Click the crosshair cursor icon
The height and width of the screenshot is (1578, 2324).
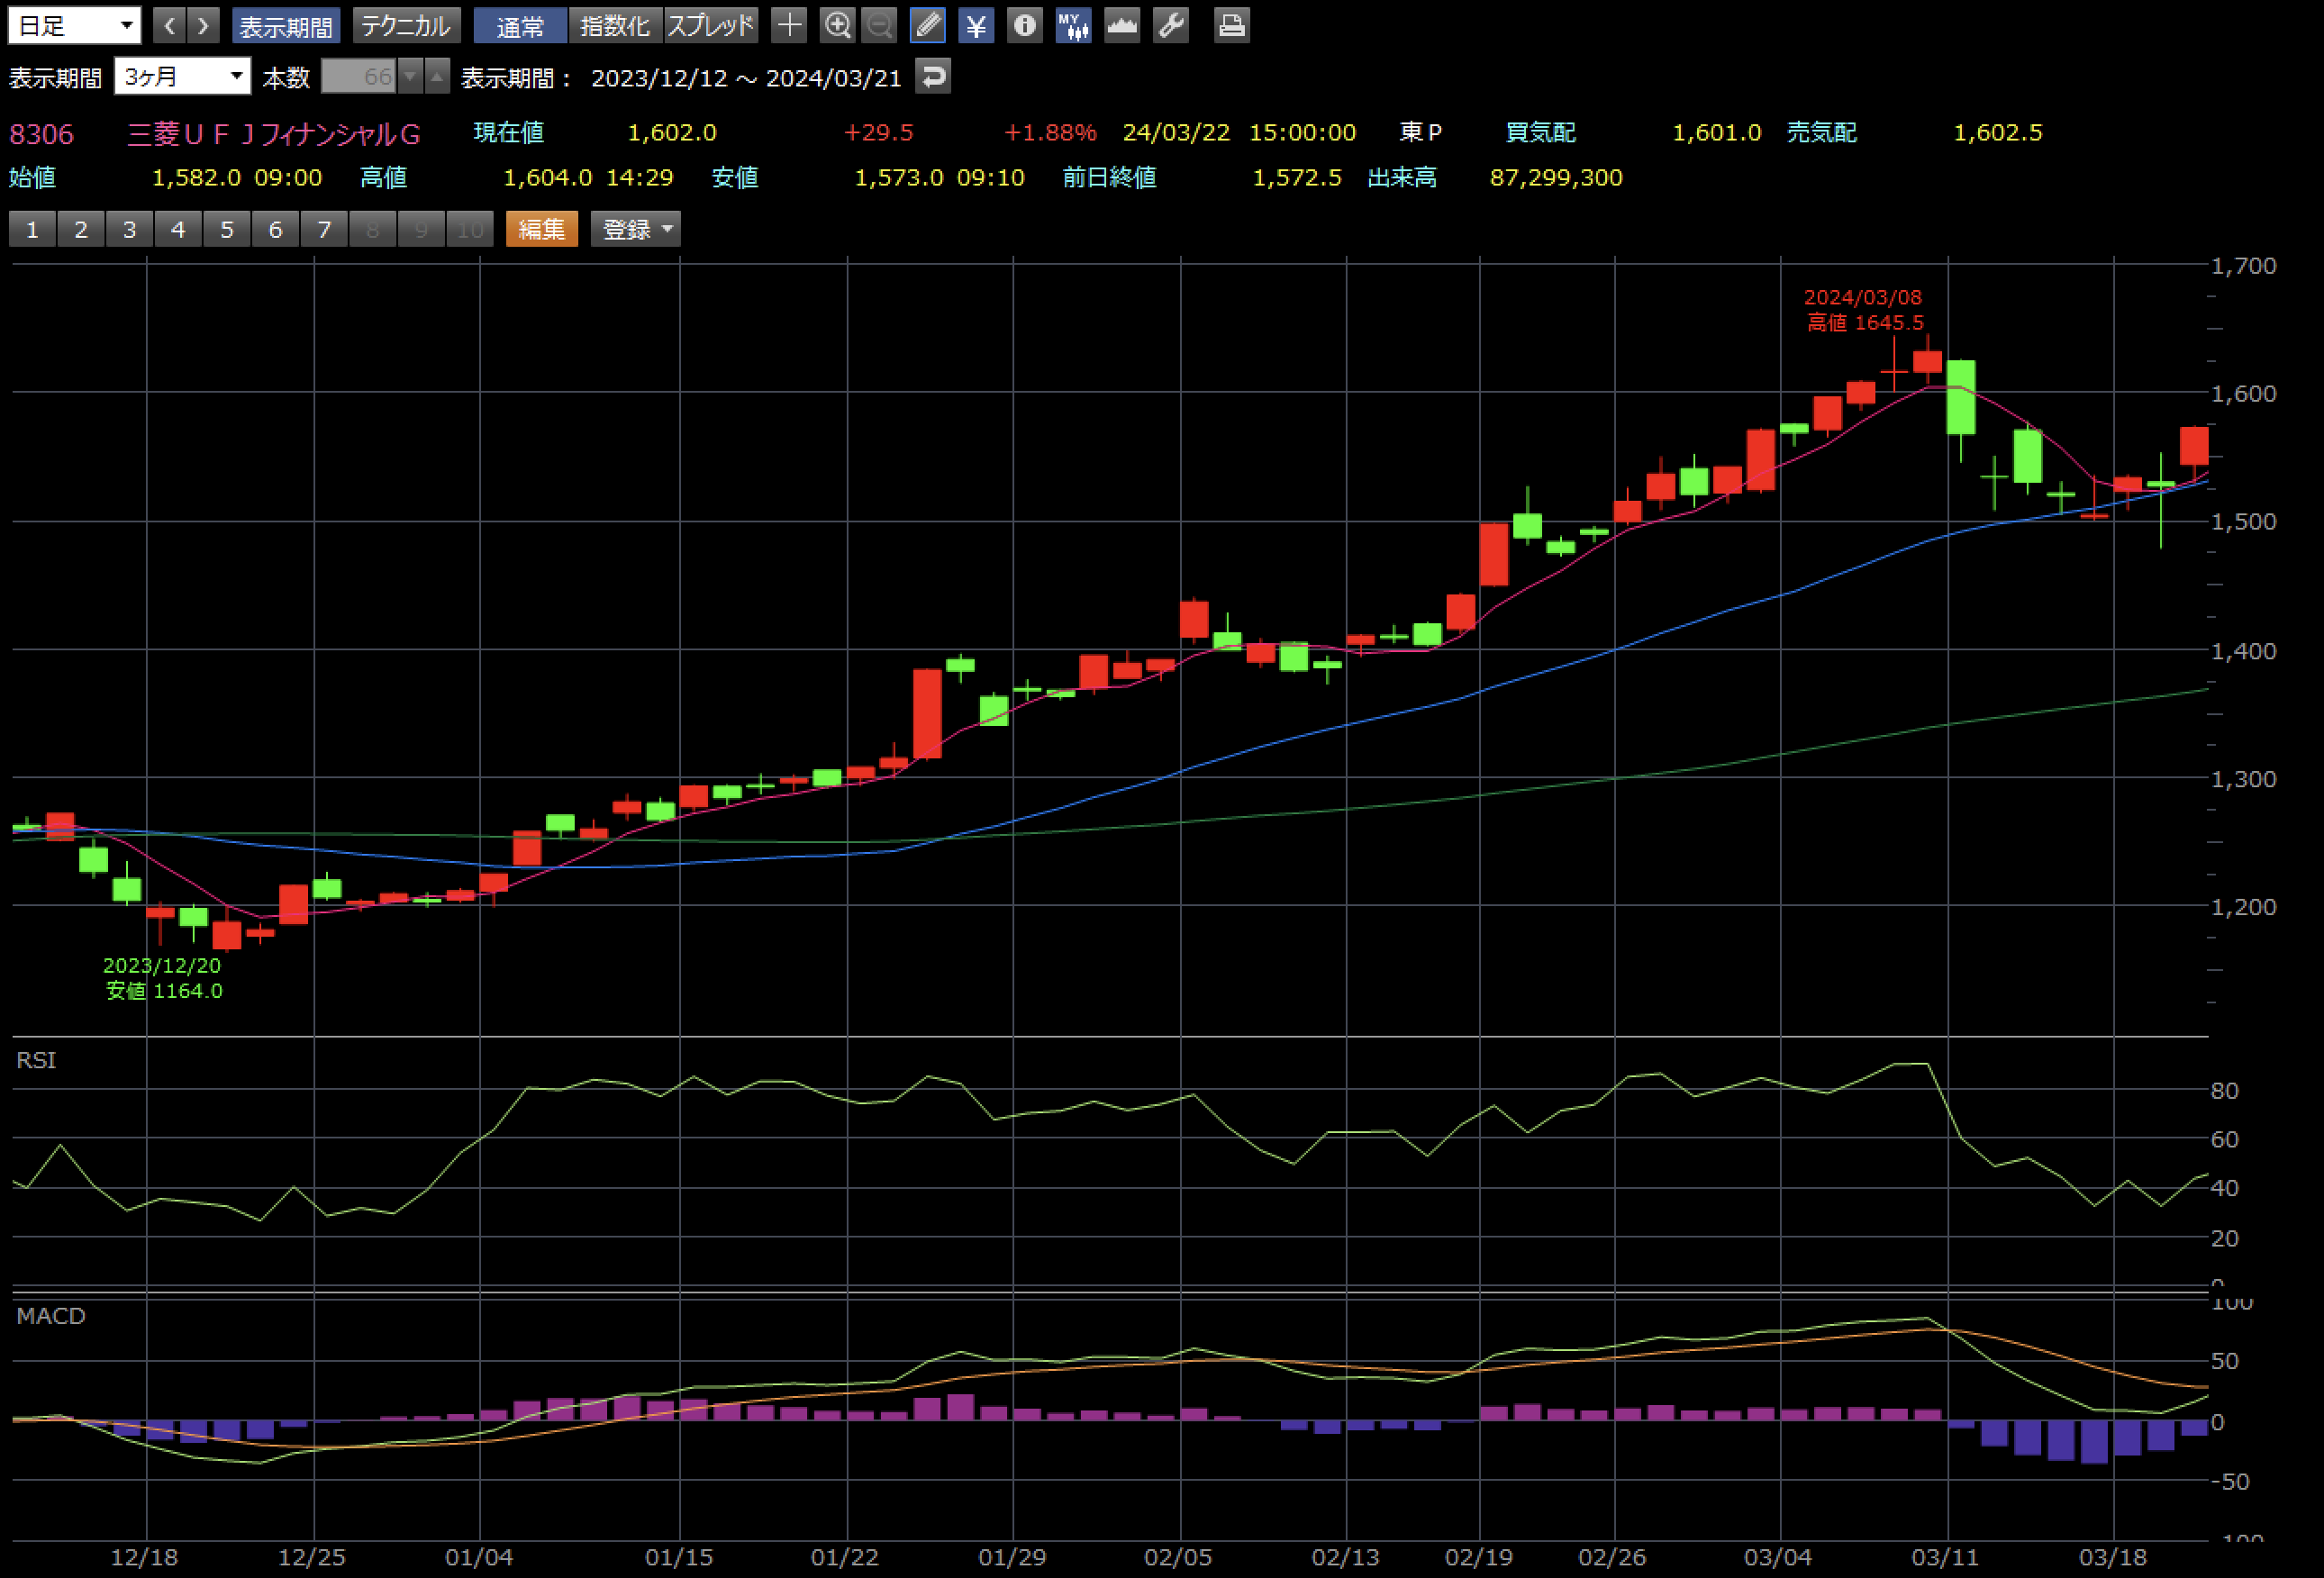[789, 25]
